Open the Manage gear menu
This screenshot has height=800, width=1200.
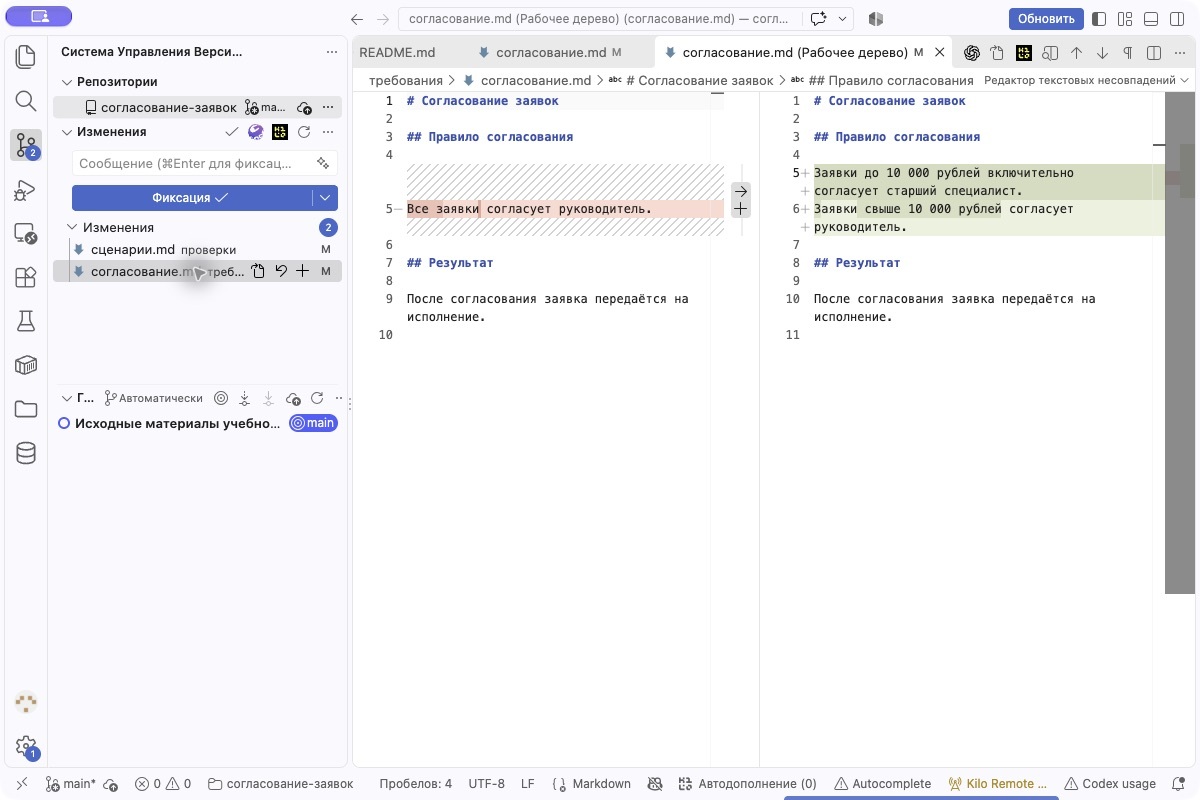click(x=26, y=746)
